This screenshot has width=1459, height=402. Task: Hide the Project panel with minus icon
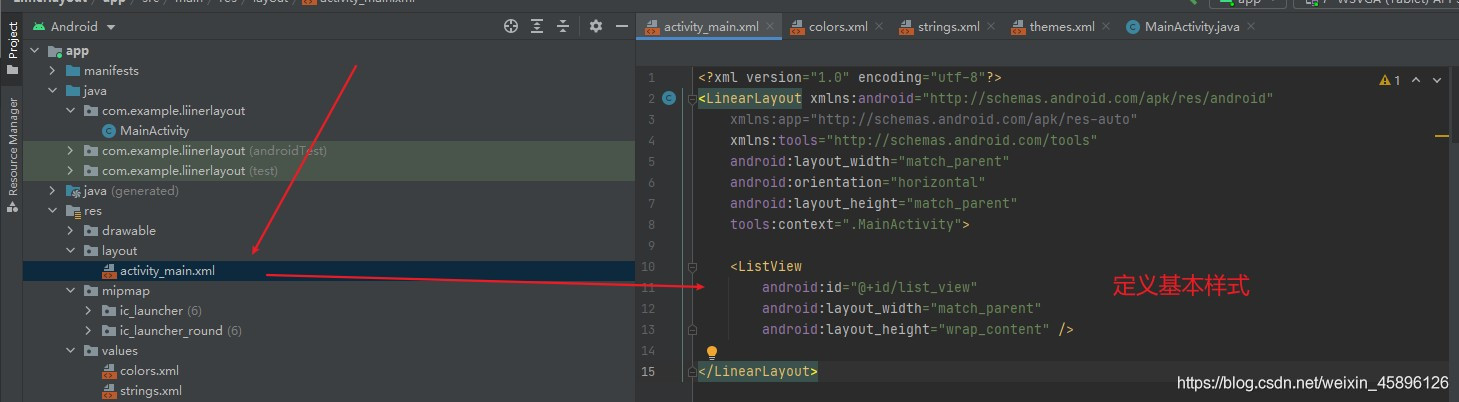(622, 26)
